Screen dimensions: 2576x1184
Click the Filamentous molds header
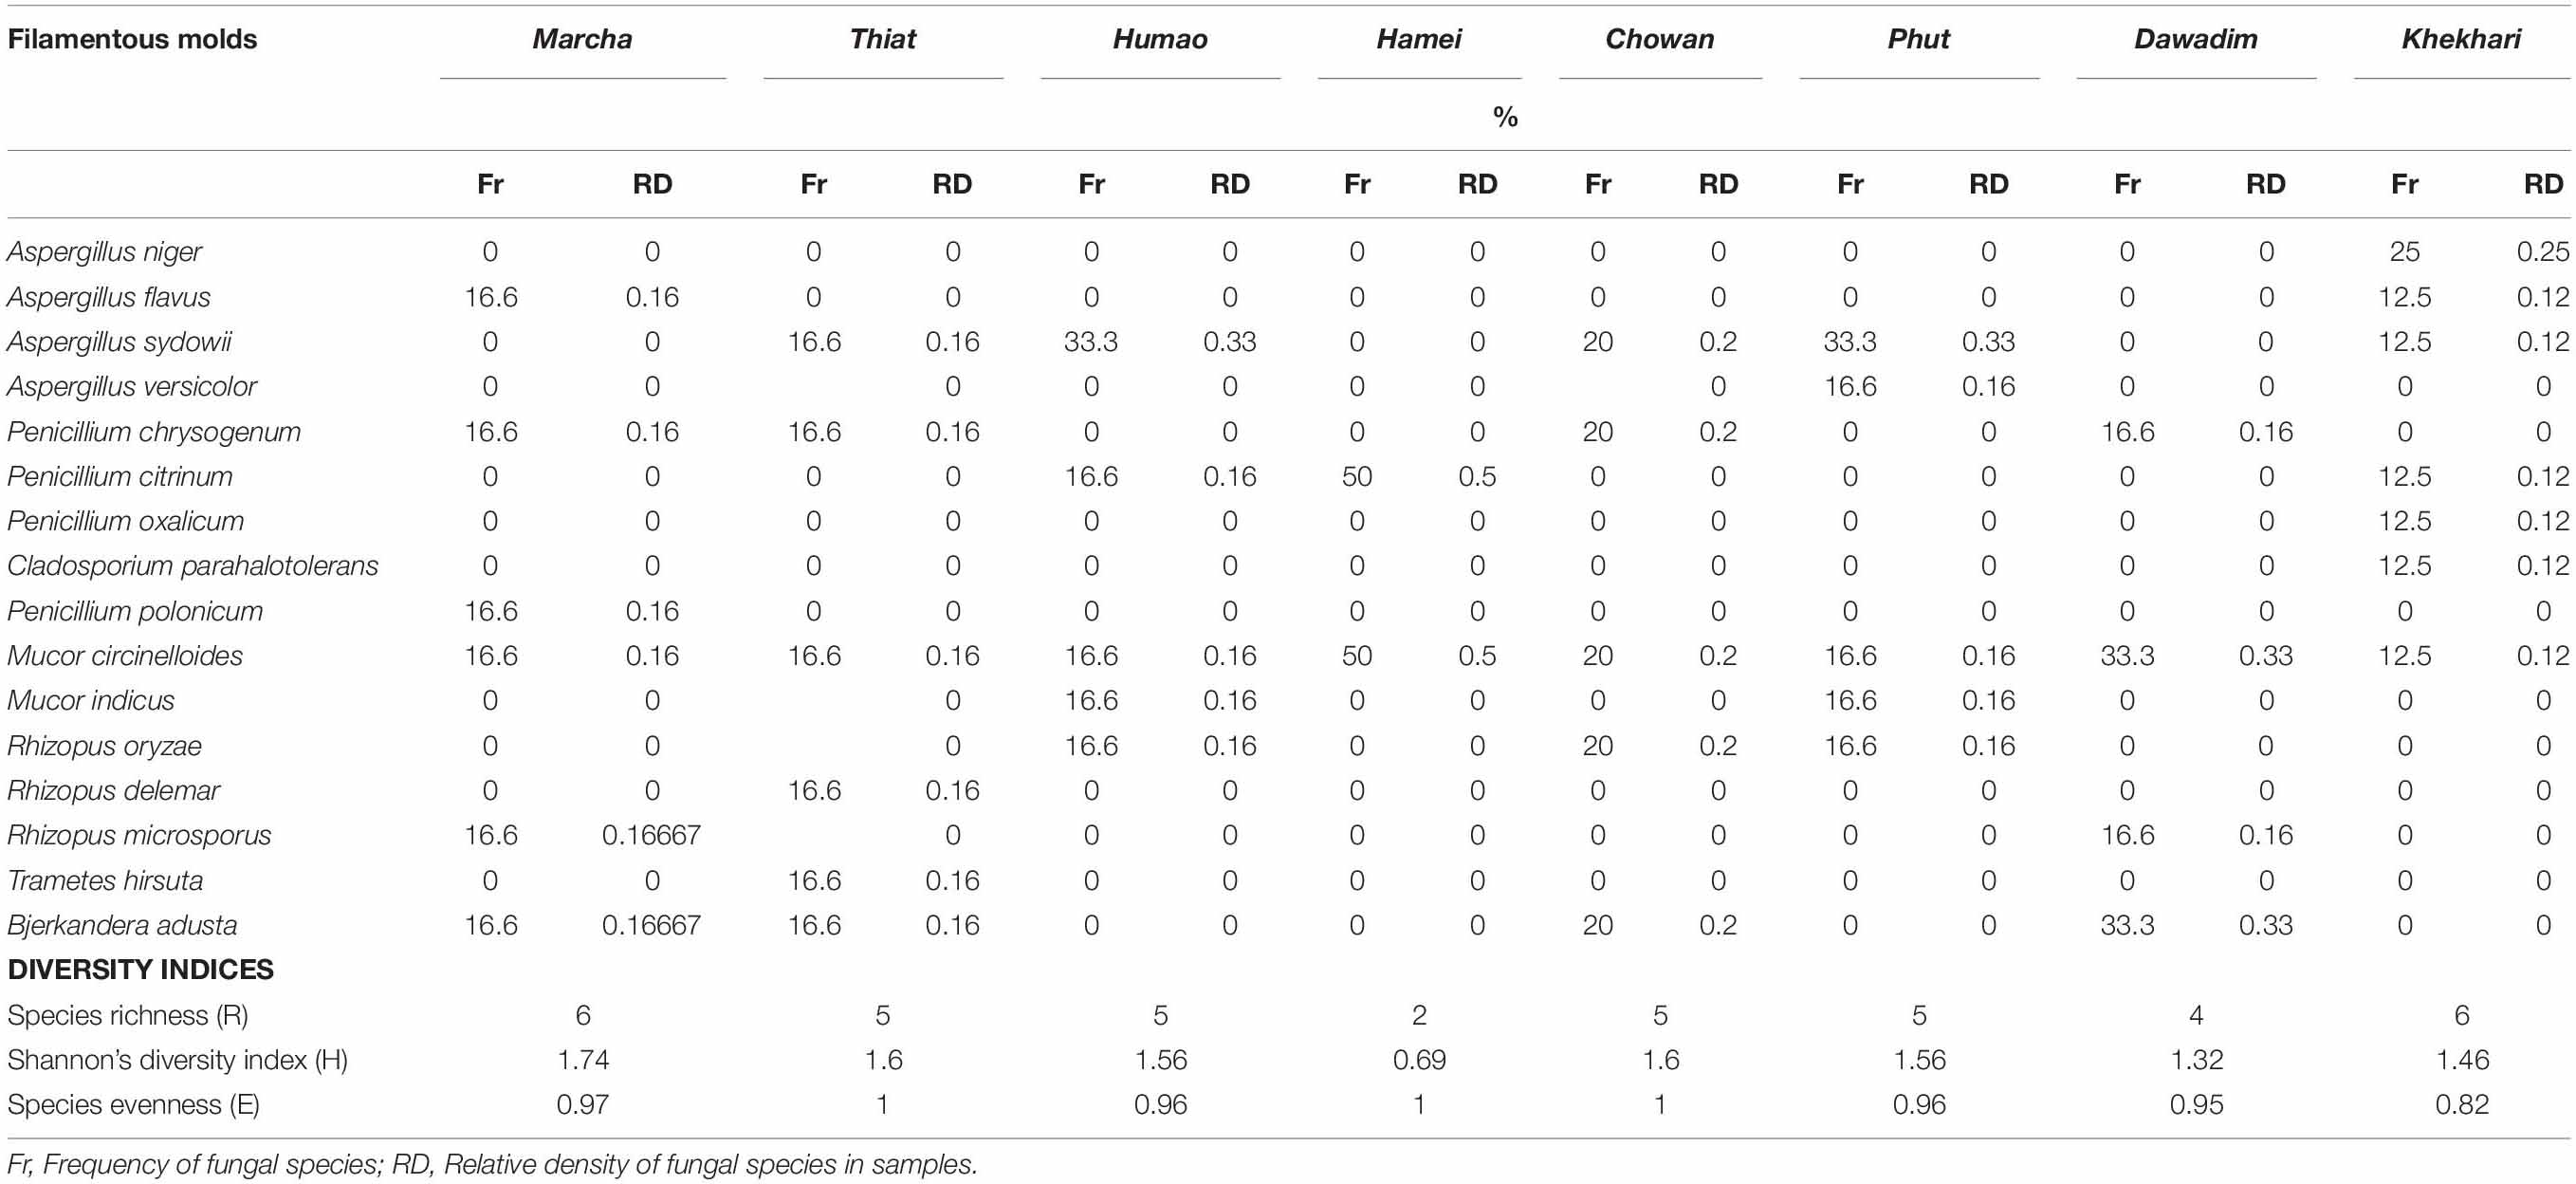click(x=132, y=39)
